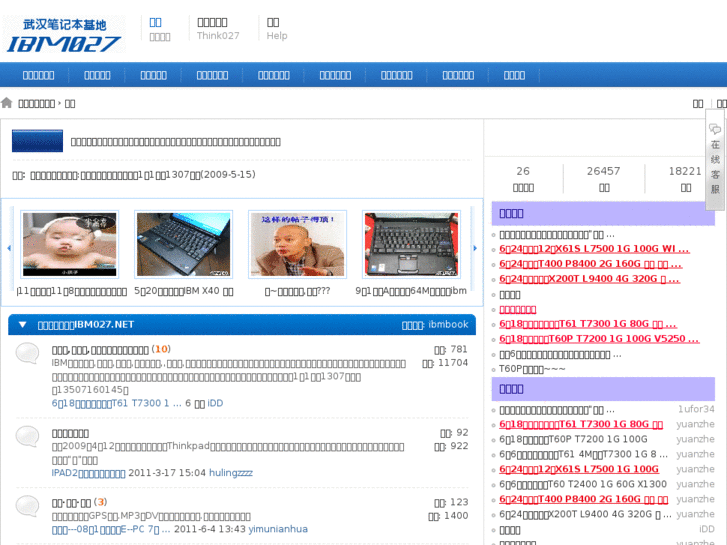Open the IBM X40 laptop thumbnail

coord(184,244)
